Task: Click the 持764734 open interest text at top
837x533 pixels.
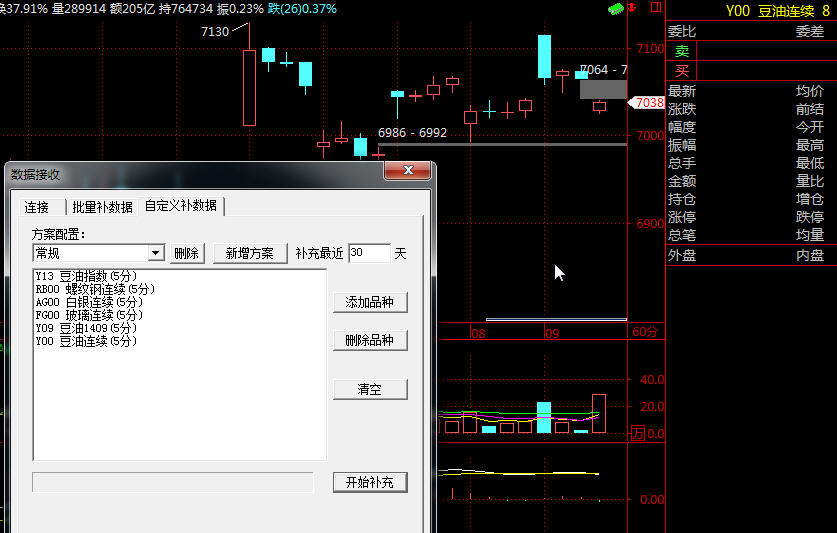Action: tap(185, 9)
